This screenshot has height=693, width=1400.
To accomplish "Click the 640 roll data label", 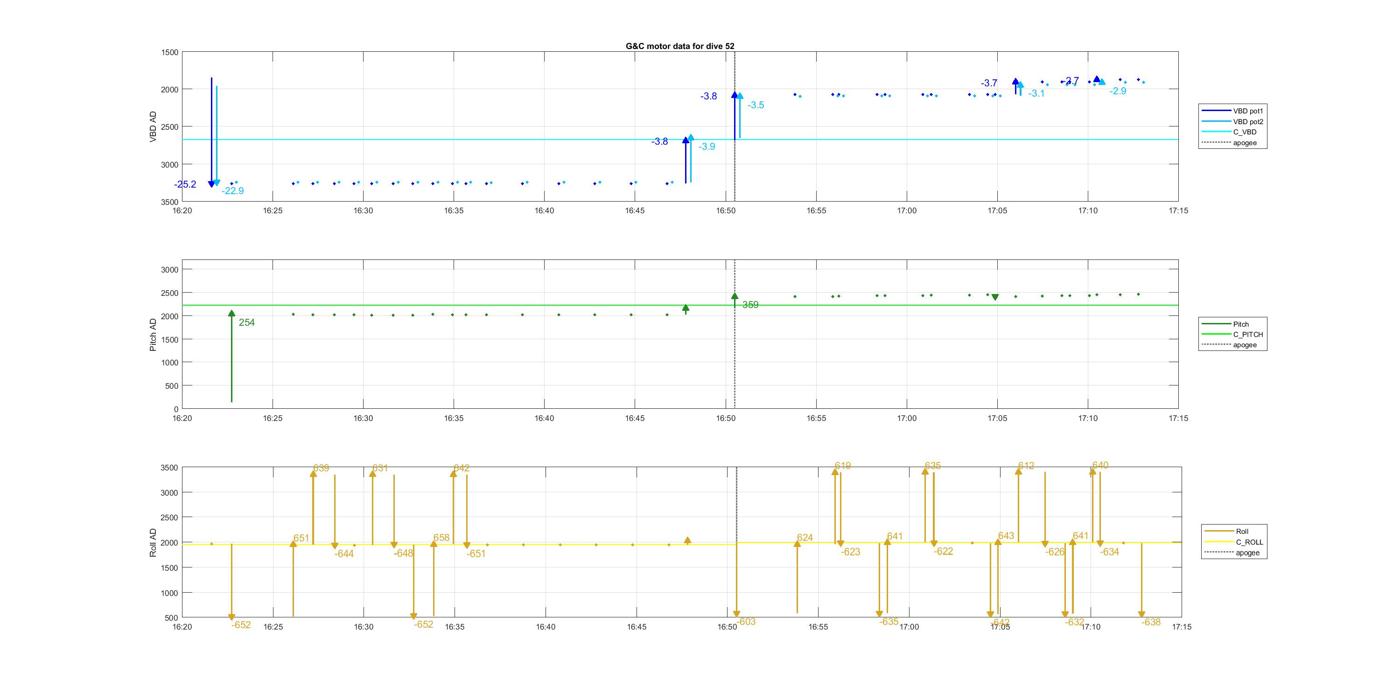I will click(x=1100, y=465).
